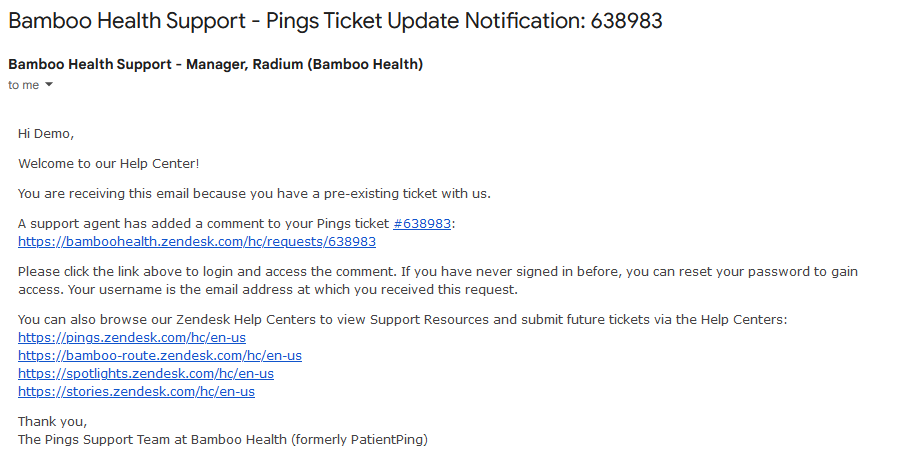Open the spotlights.zendesk.com help center link
Viewport: 907px width, 458px height.
coord(146,374)
